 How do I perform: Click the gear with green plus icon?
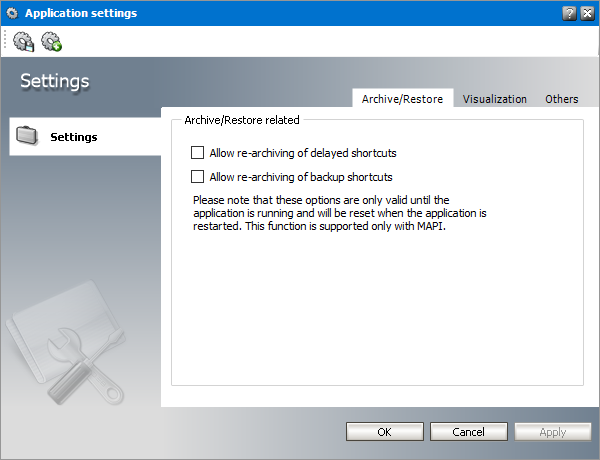[x=51, y=41]
